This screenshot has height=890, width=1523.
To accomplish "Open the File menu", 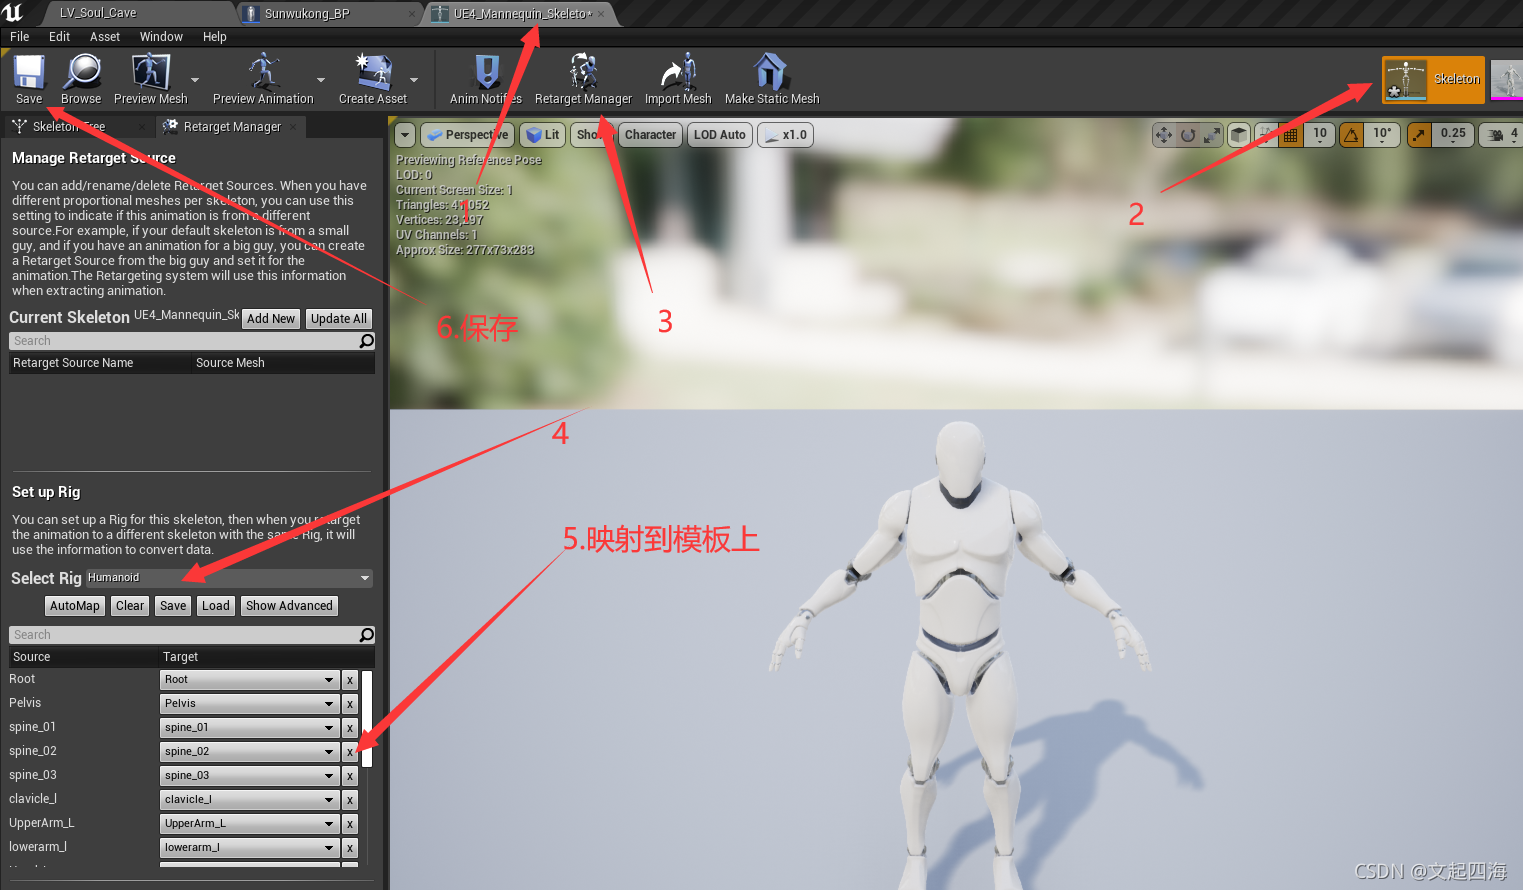I will [19, 37].
